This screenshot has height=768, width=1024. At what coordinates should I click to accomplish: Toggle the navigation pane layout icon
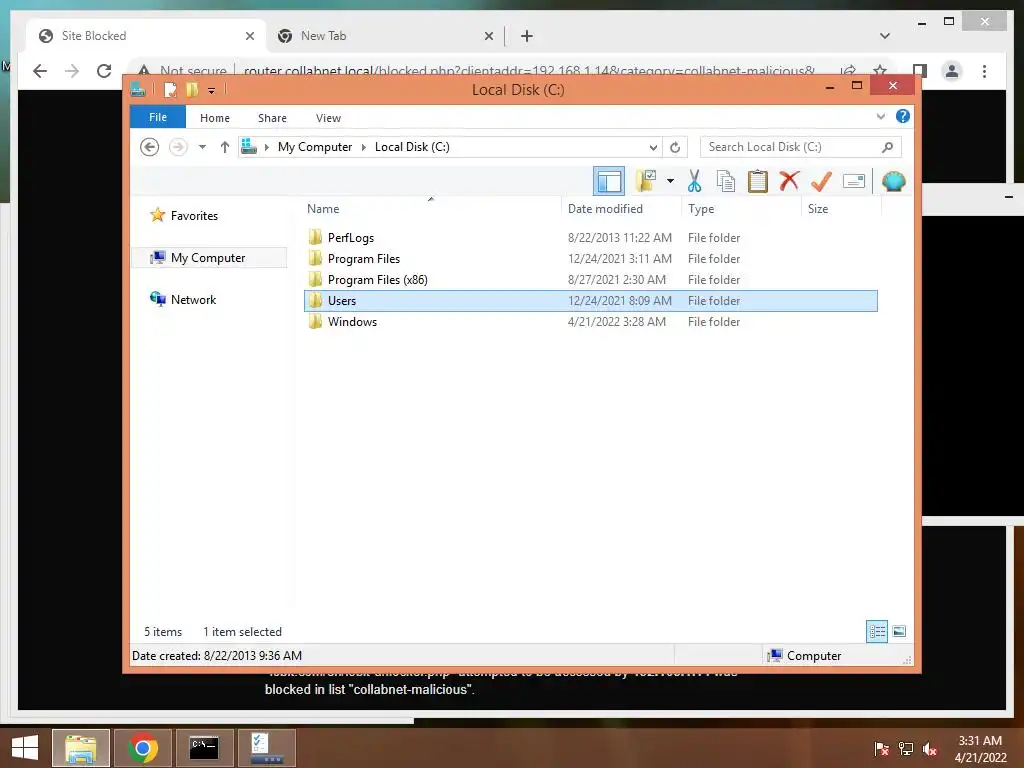pos(609,181)
